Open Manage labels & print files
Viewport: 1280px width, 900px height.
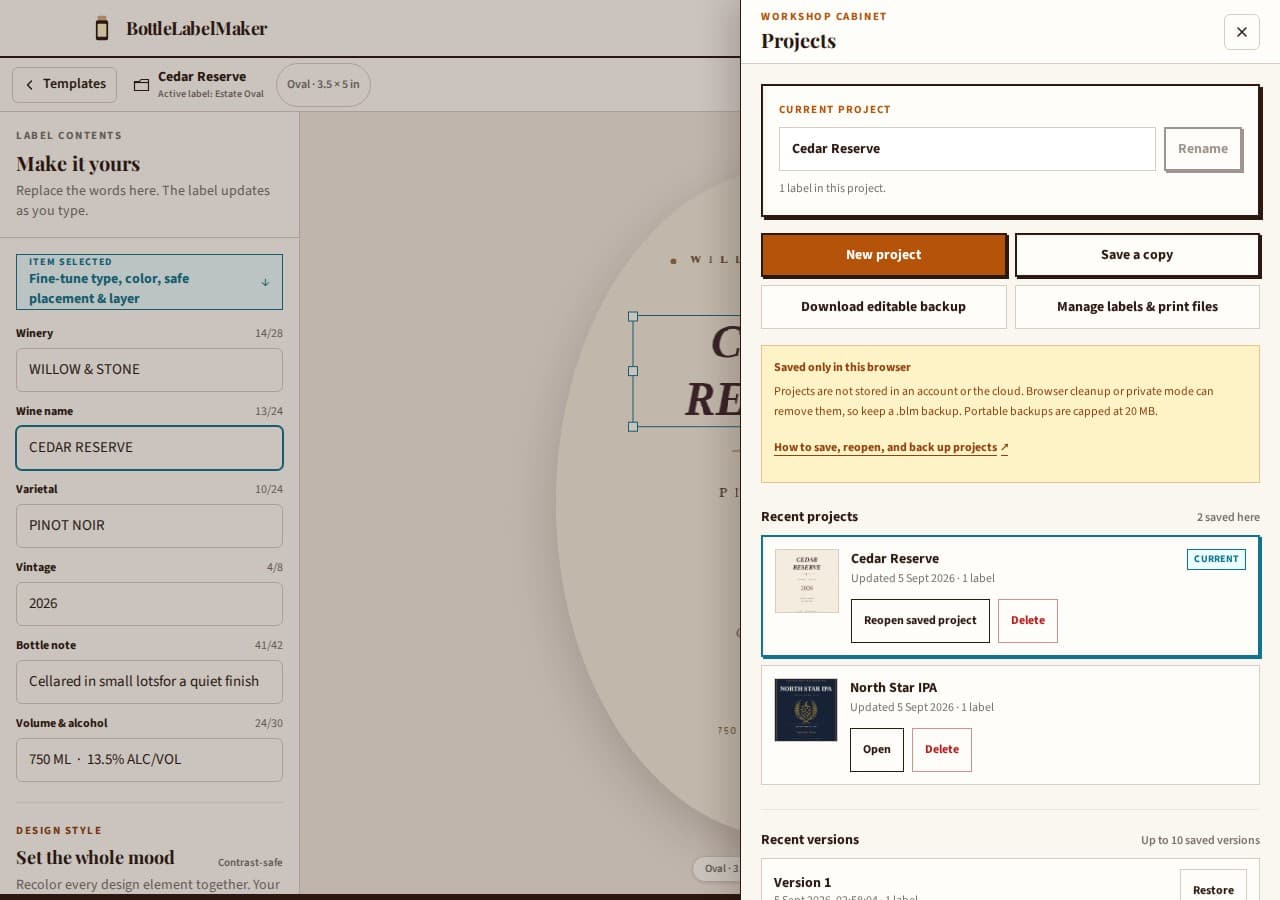[x=1137, y=307]
